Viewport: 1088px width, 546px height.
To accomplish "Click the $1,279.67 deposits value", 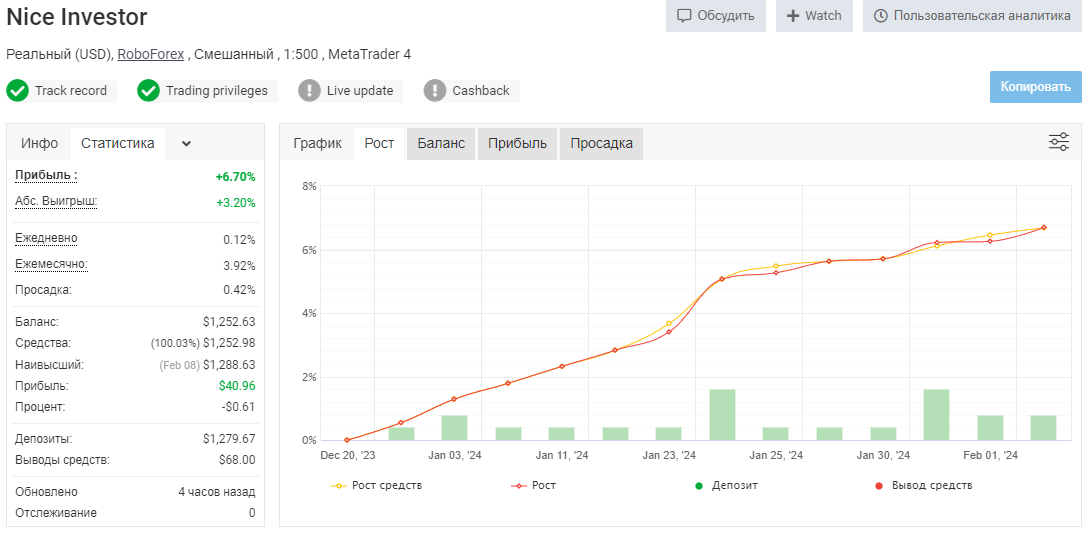I will tap(229, 439).
